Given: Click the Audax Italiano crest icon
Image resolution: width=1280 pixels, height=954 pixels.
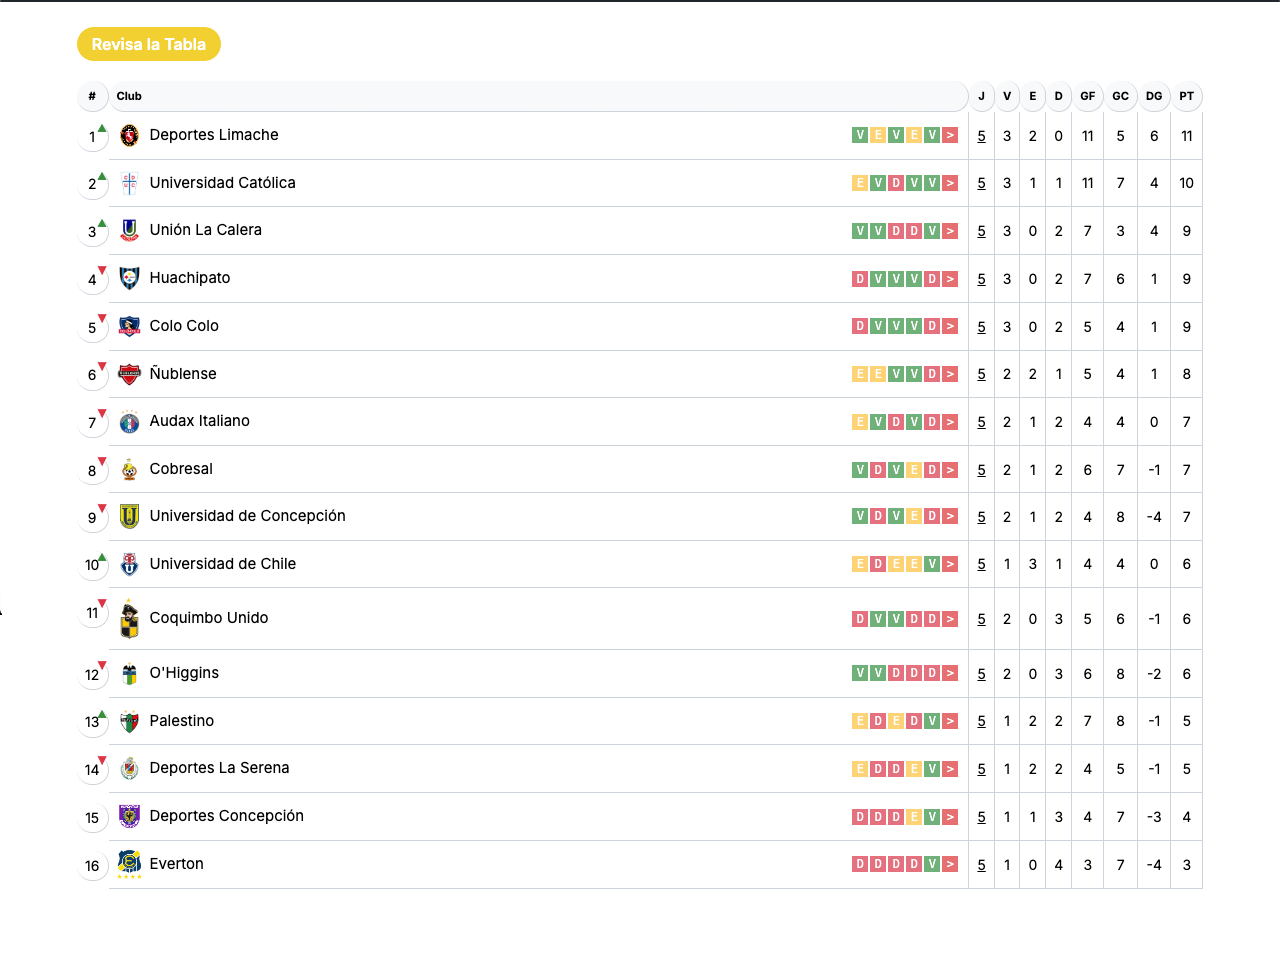Looking at the screenshot, I should pyautogui.click(x=129, y=422).
